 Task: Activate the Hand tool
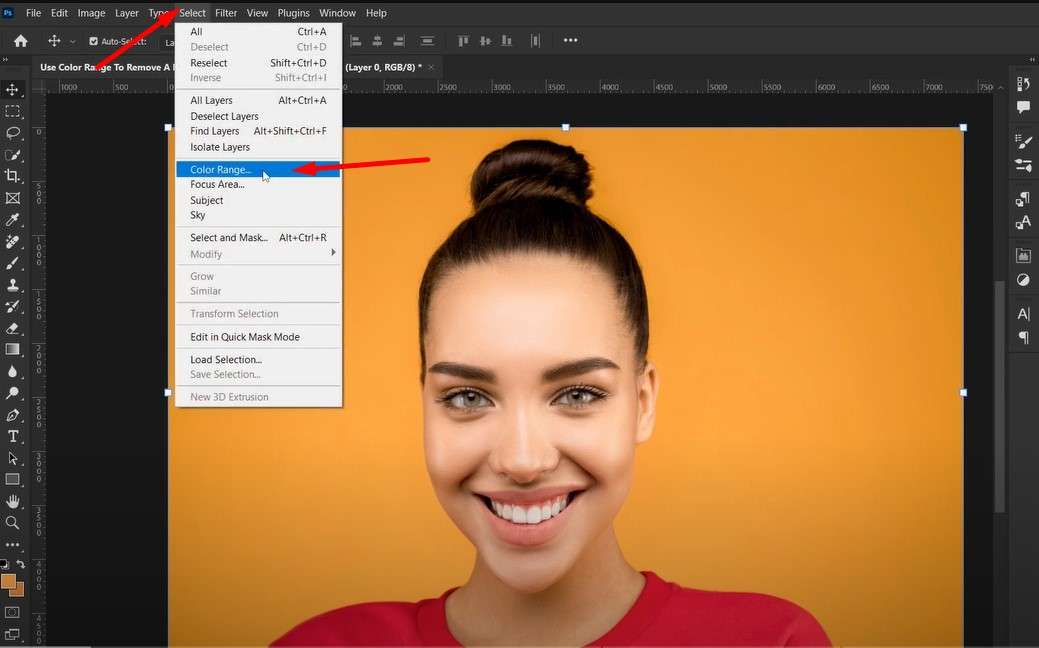13,502
